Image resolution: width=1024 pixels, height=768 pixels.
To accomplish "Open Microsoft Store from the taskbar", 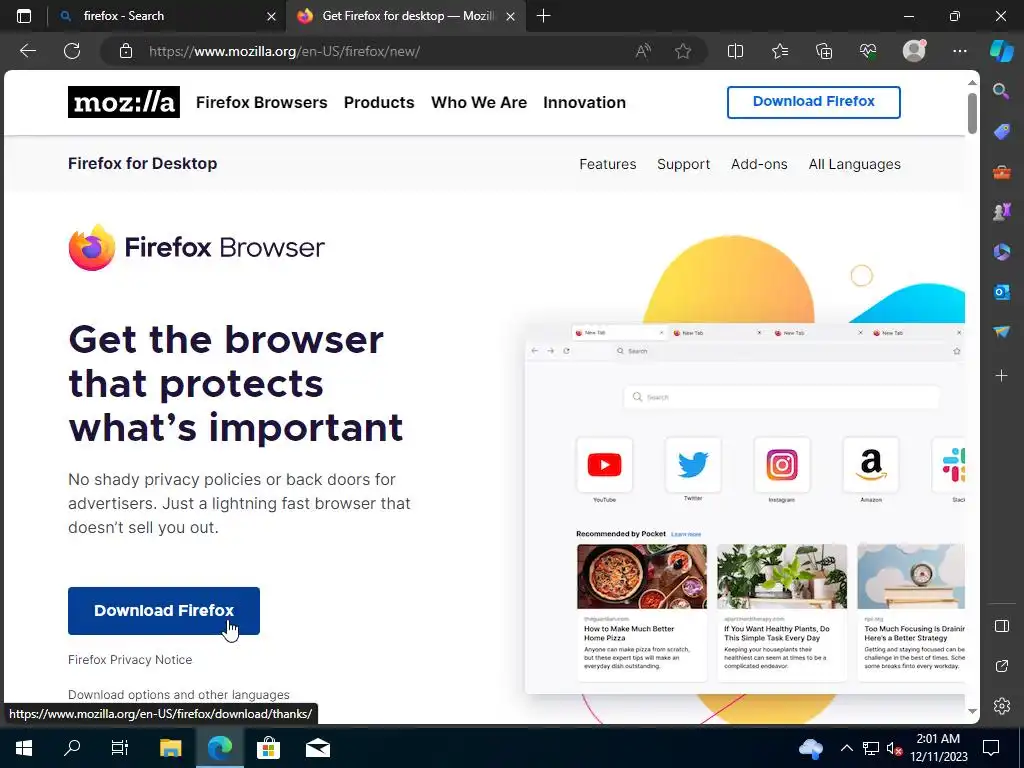I will (268, 748).
